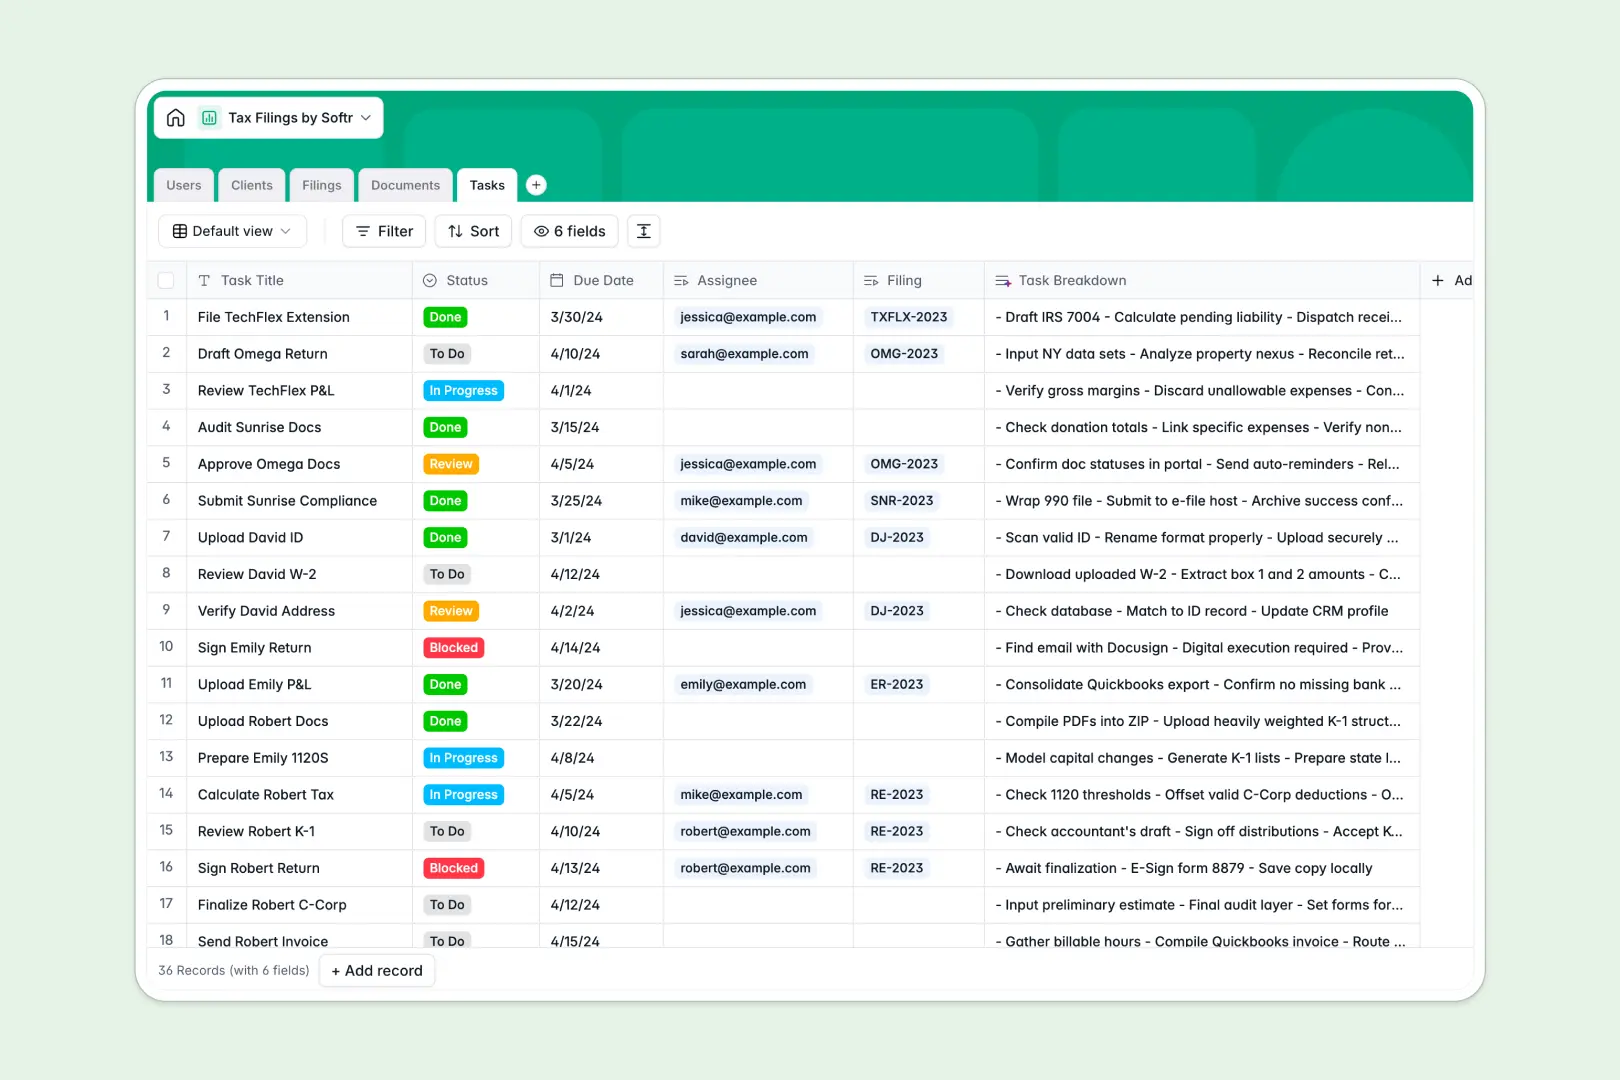Click the grid icon next to Default view
This screenshot has height=1080, width=1620.
(180, 231)
